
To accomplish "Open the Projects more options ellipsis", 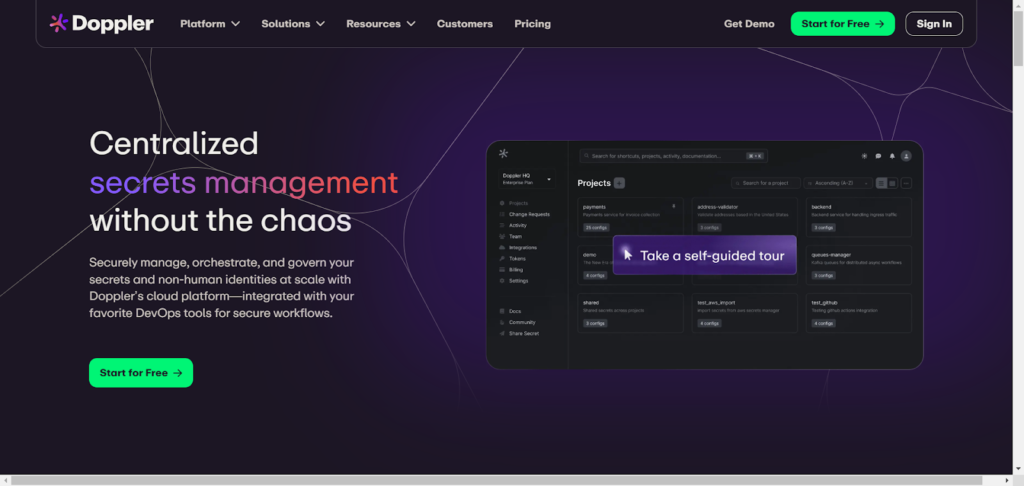I will [x=906, y=184].
